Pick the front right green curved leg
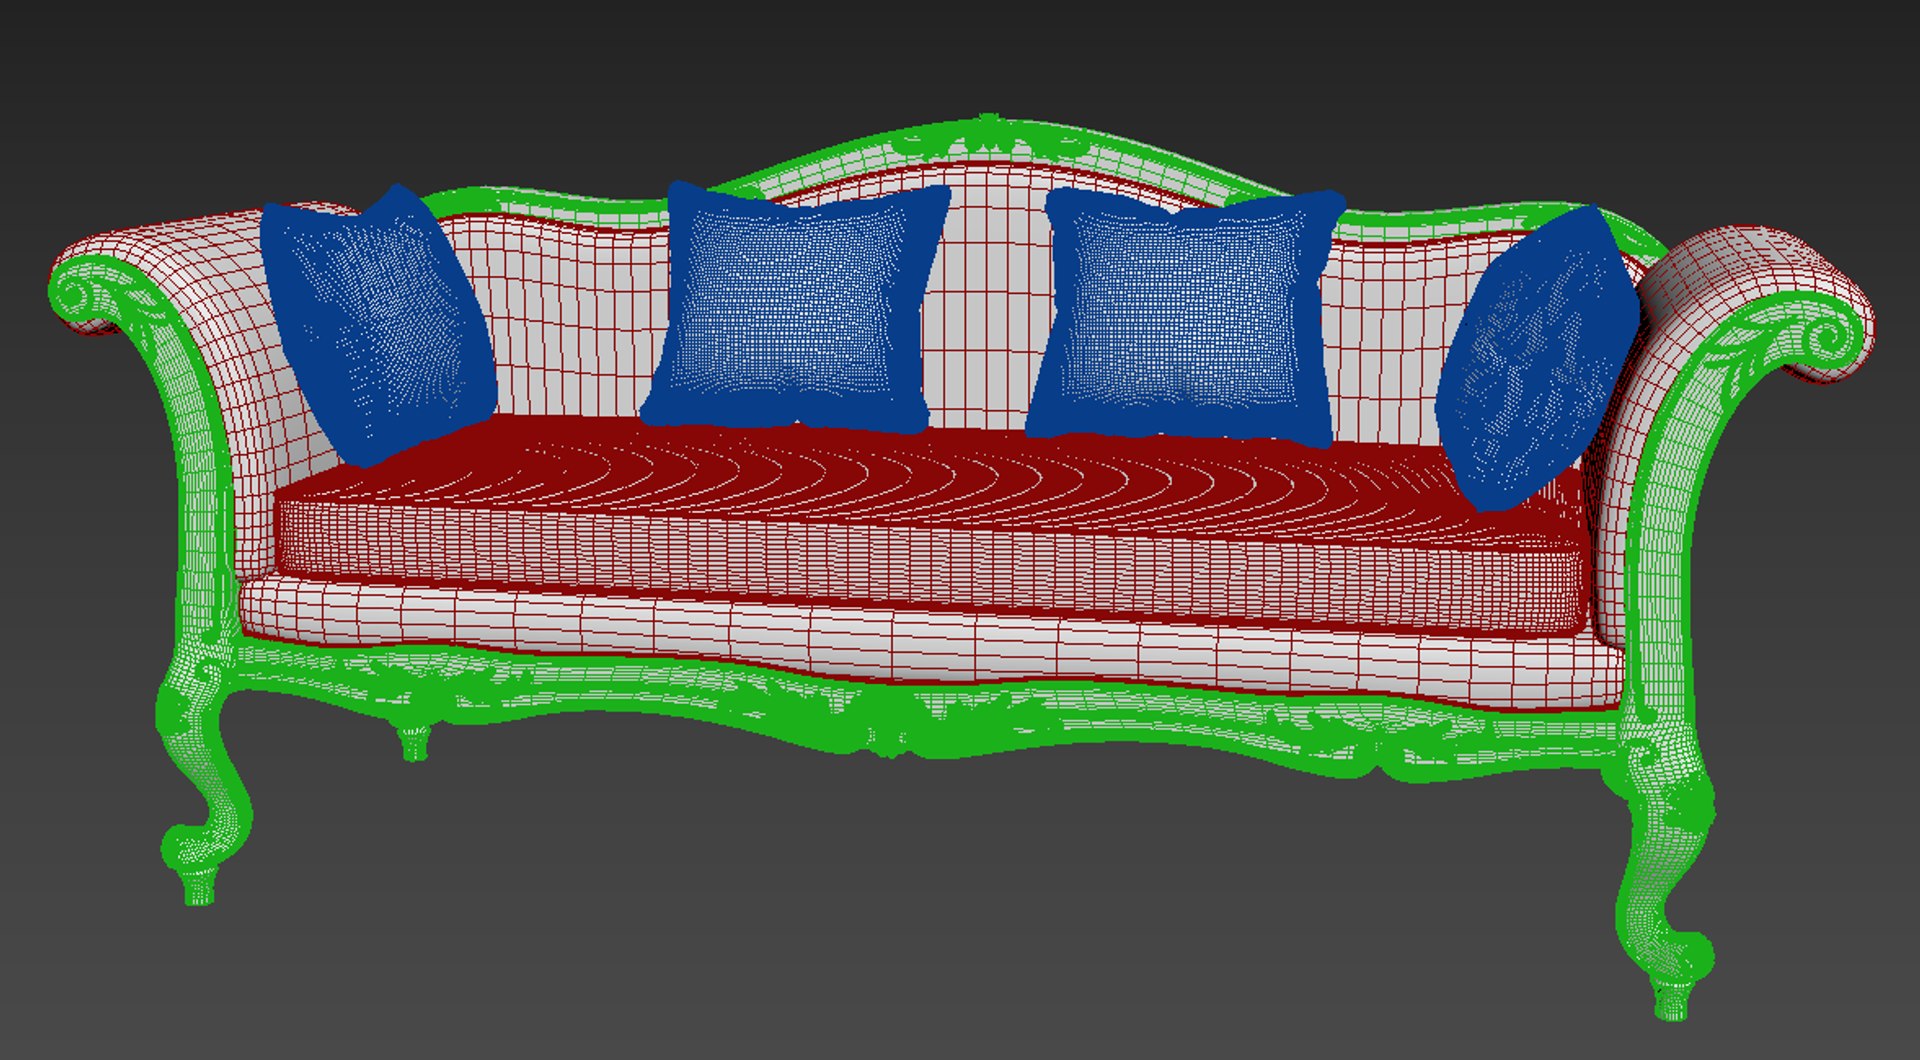Viewport: 1920px width, 1060px height. (1665, 870)
